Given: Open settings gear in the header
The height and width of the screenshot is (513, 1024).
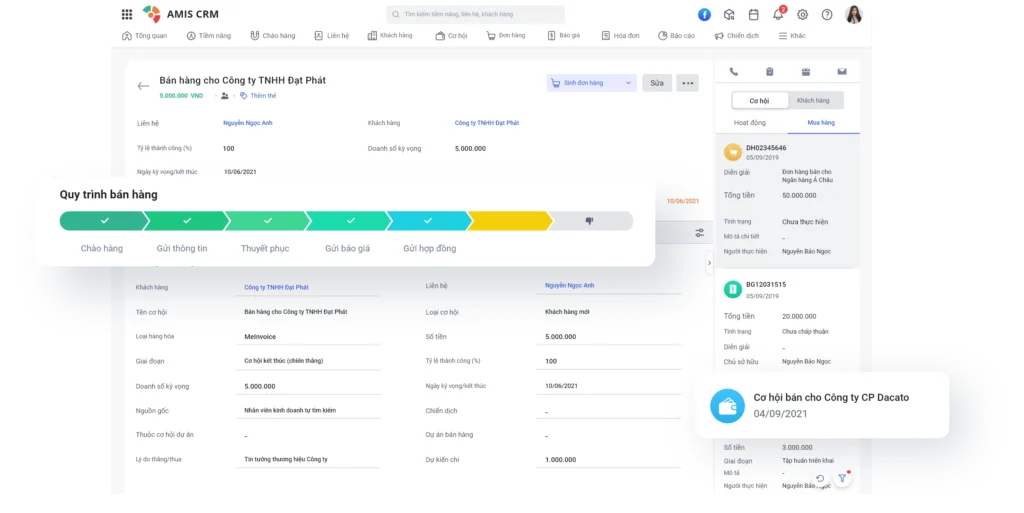Looking at the screenshot, I should (802, 14).
